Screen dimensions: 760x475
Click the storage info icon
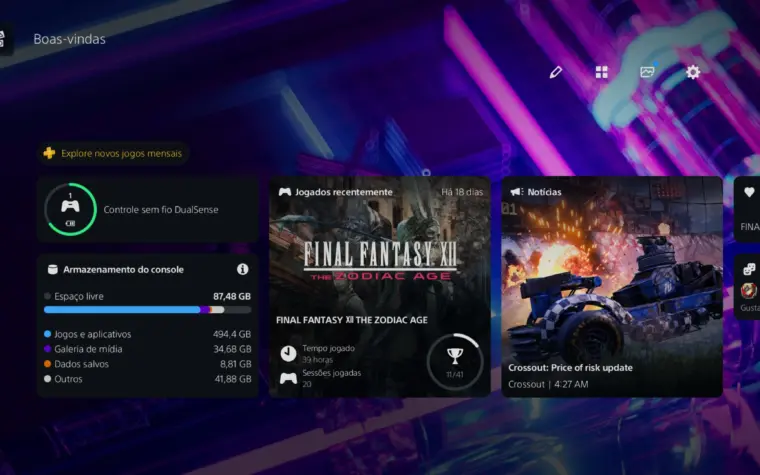click(x=243, y=269)
